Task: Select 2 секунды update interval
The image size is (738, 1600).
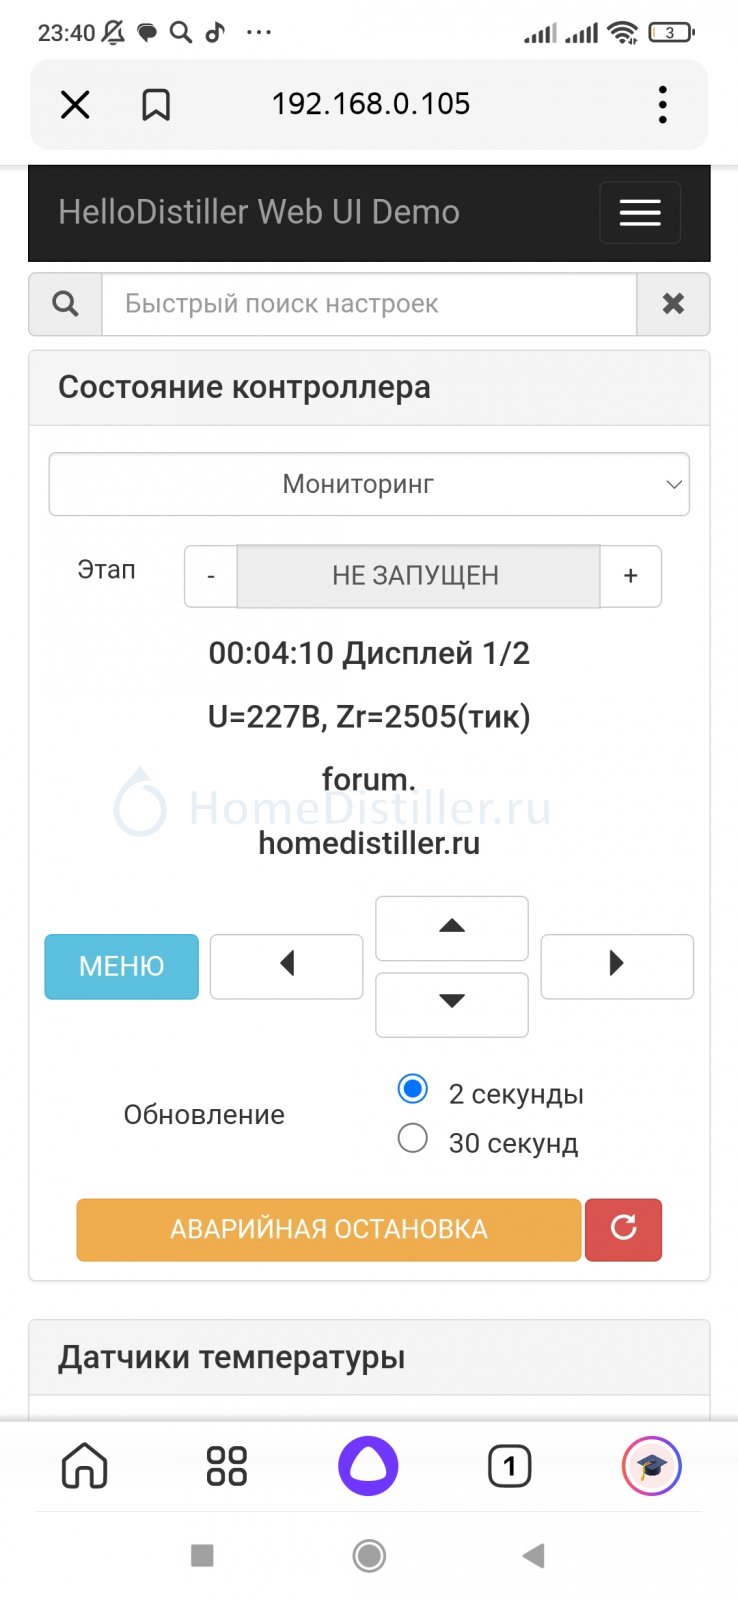Action: (x=413, y=1089)
